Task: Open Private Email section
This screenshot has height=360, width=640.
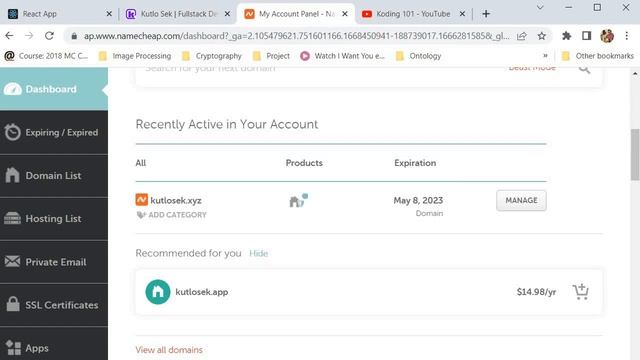Action: (x=54, y=262)
